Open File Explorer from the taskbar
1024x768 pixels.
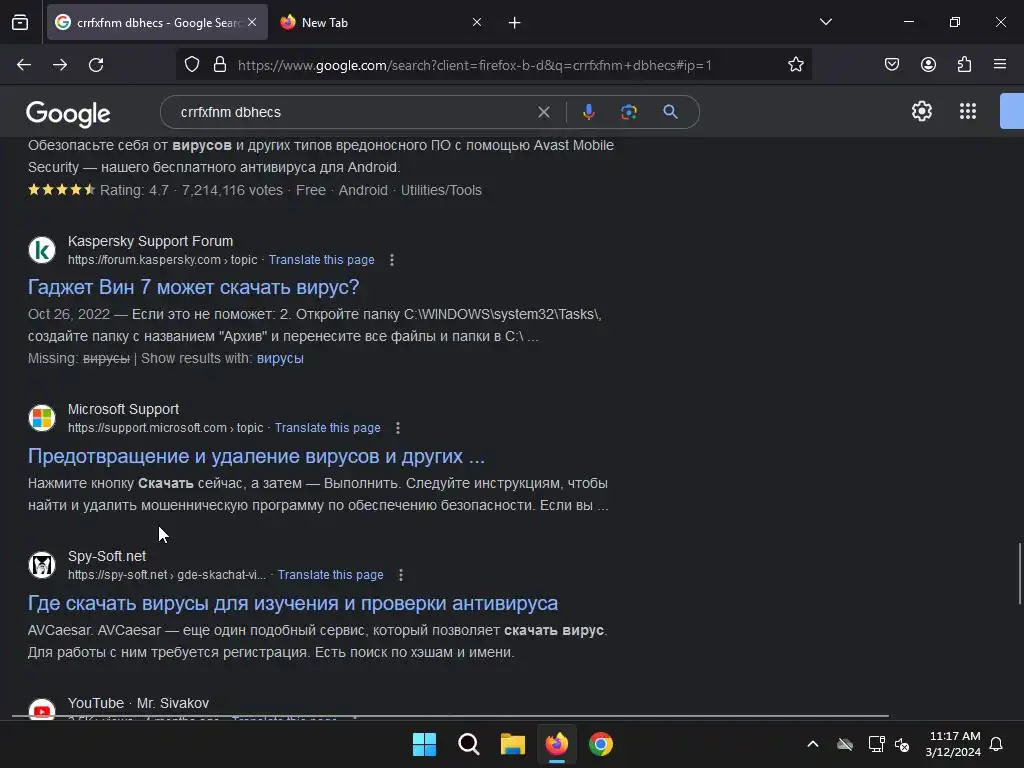tap(513, 744)
